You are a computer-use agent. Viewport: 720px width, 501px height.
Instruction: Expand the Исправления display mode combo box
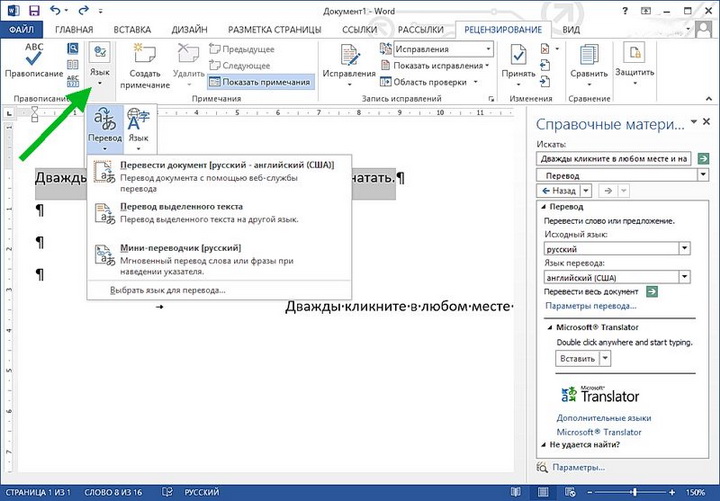tap(488, 48)
